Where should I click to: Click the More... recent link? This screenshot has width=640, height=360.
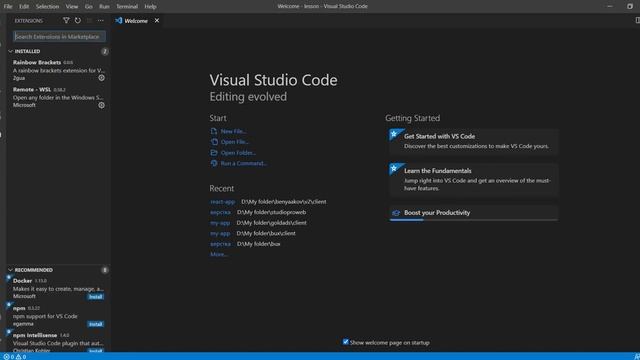point(219,254)
